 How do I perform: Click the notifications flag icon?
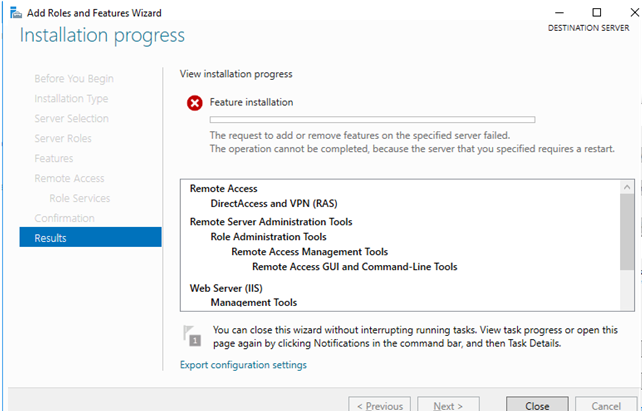coord(190,334)
